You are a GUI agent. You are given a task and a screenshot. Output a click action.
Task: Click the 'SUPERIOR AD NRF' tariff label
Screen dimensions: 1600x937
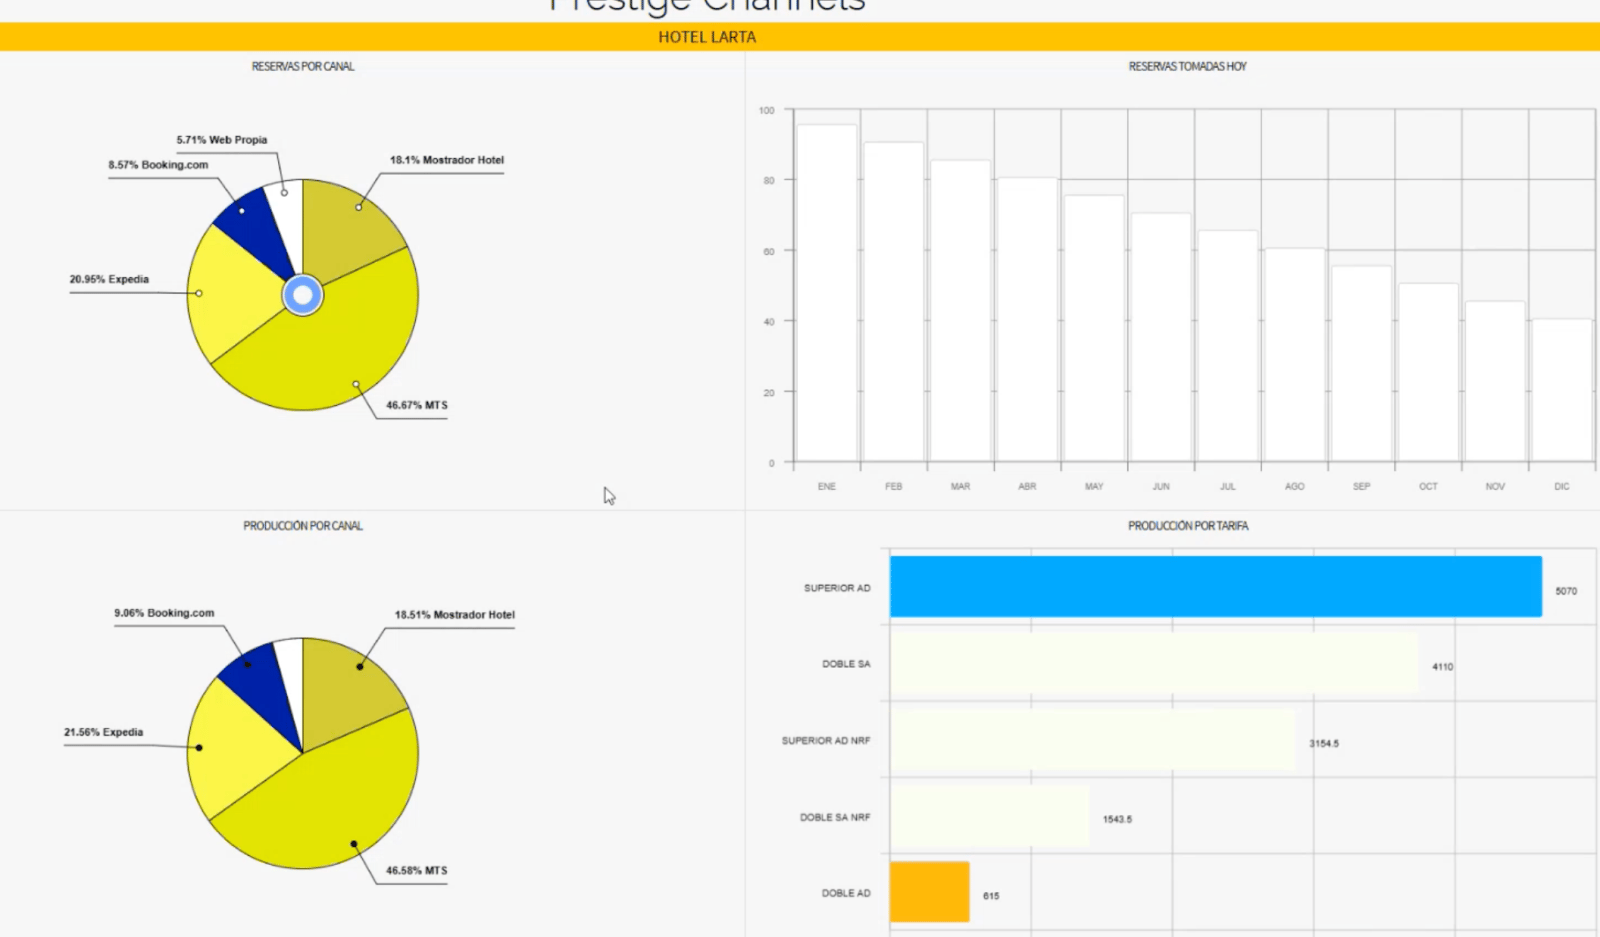tap(826, 741)
